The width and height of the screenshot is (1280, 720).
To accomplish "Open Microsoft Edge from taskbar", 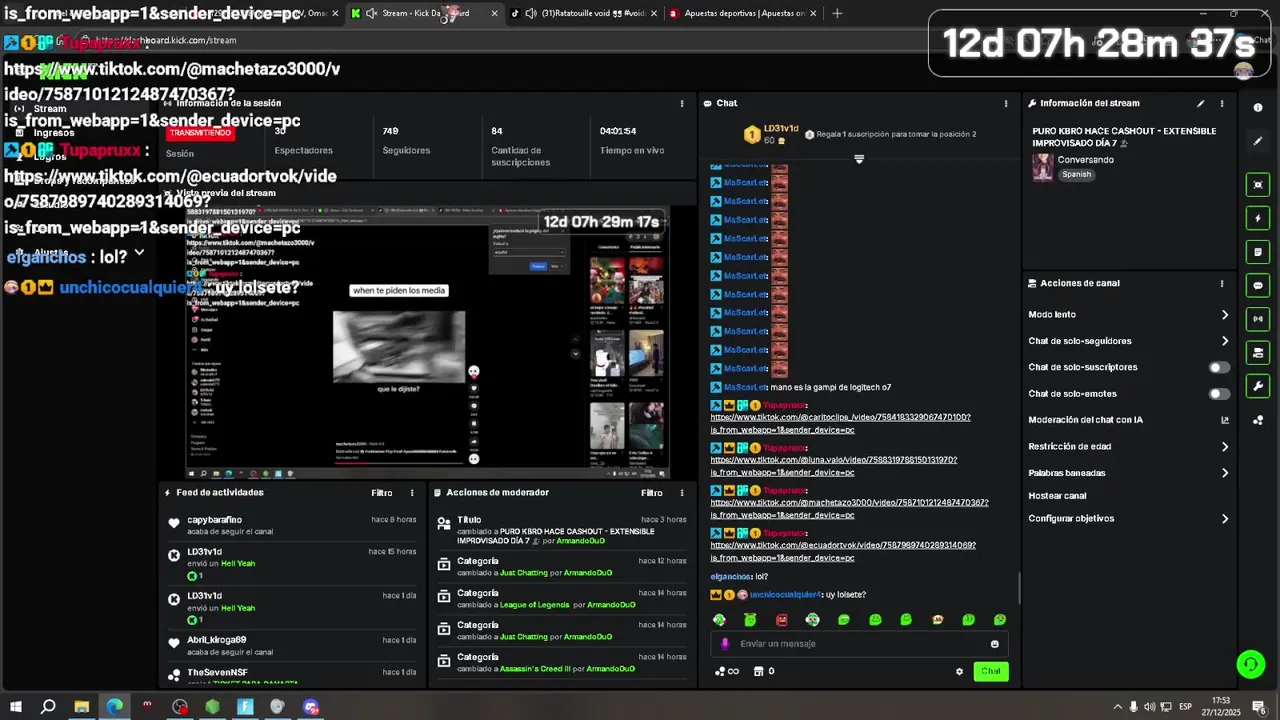I will point(114,707).
